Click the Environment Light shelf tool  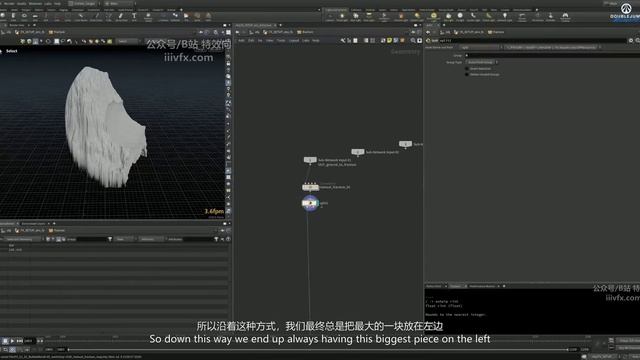(433, 17)
